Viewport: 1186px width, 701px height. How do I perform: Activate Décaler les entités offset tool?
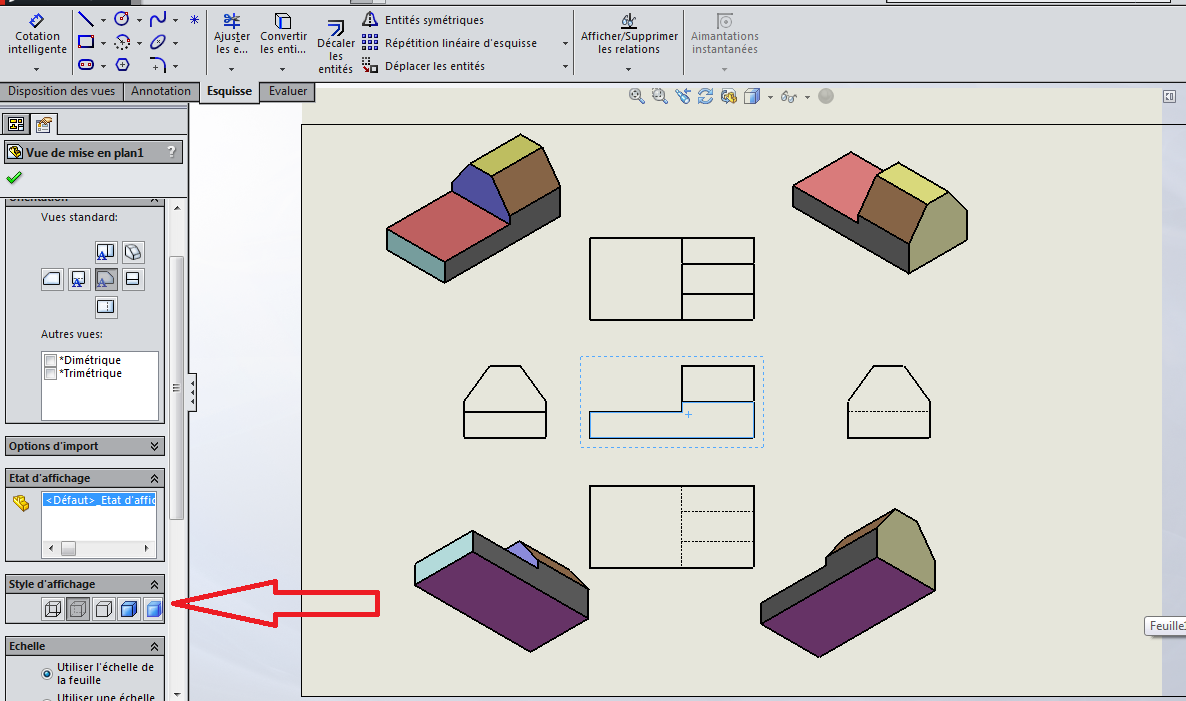335,48
